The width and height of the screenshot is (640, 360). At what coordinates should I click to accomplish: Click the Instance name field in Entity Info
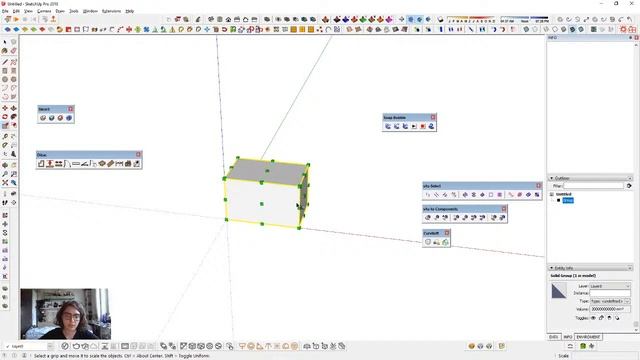pyautogui.click(x=610, y=293)
